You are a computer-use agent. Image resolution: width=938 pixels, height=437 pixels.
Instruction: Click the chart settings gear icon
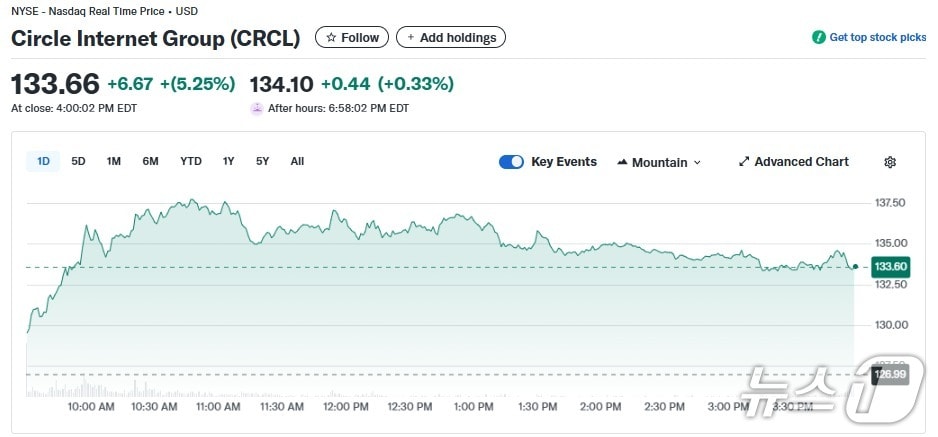pyautogui.click(x=890, y=162)
